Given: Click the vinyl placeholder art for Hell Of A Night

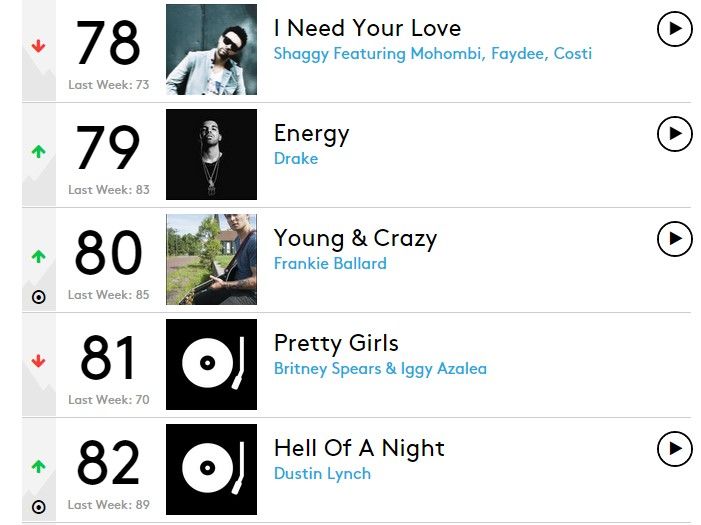Looking at the screenshot, I should tap(211, 469).
